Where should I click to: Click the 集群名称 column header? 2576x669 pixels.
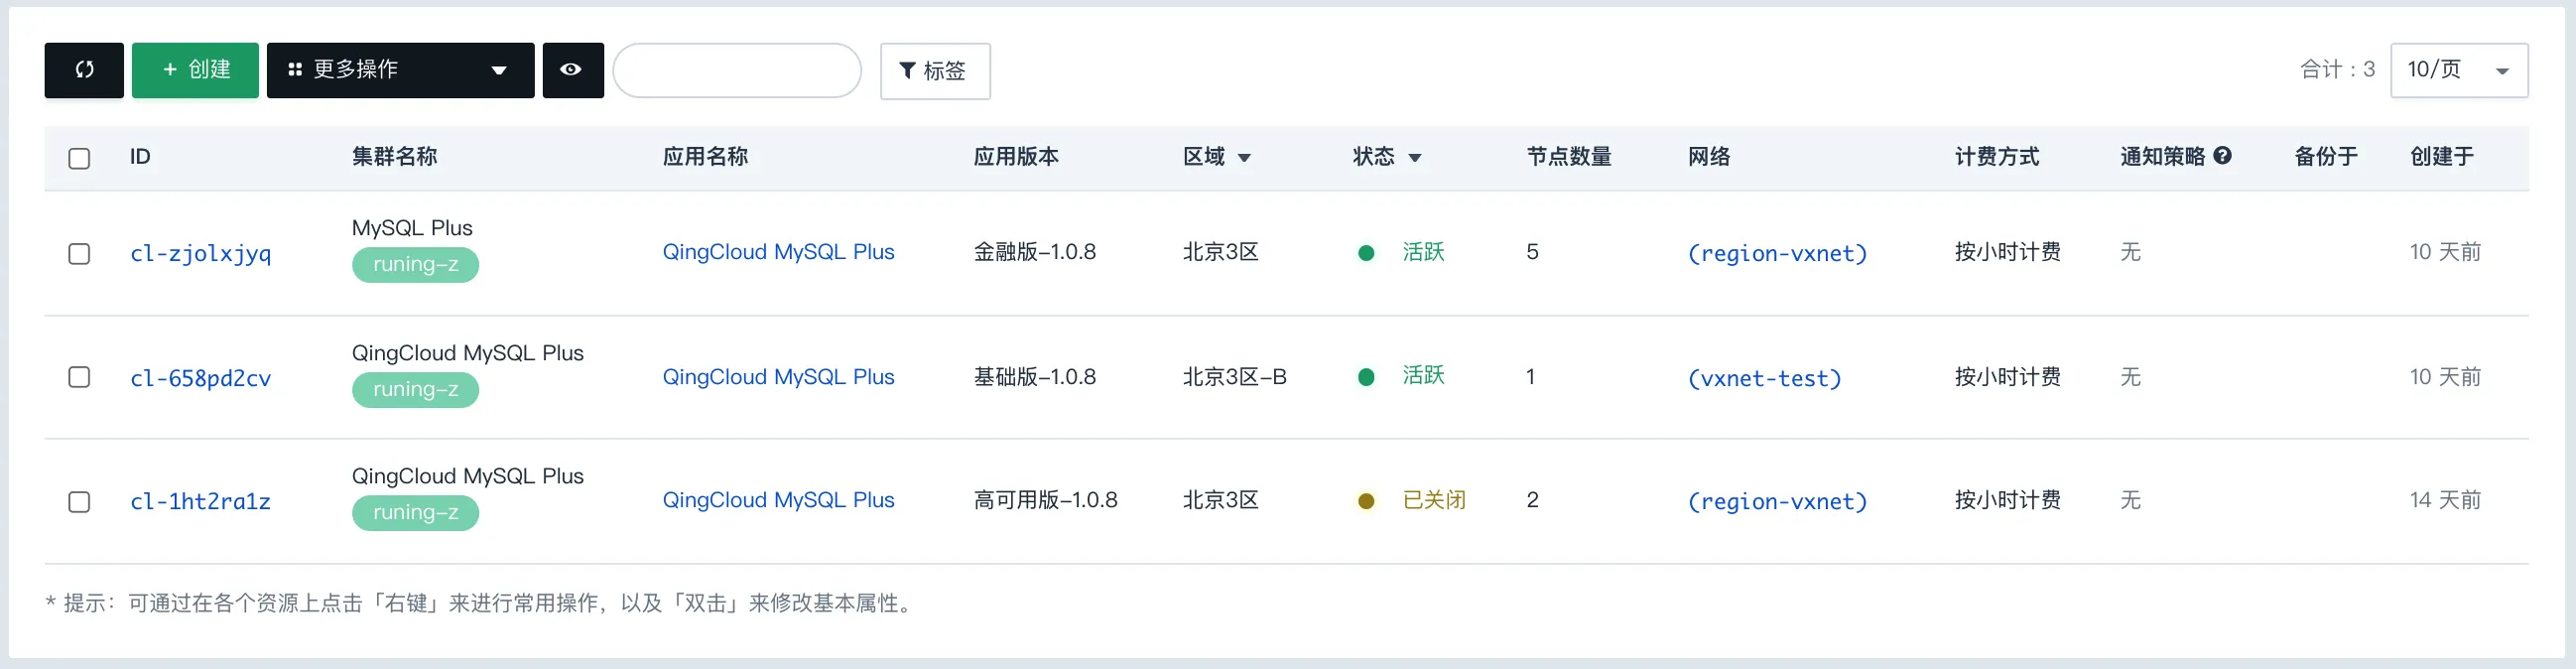[x=394, y=156]
